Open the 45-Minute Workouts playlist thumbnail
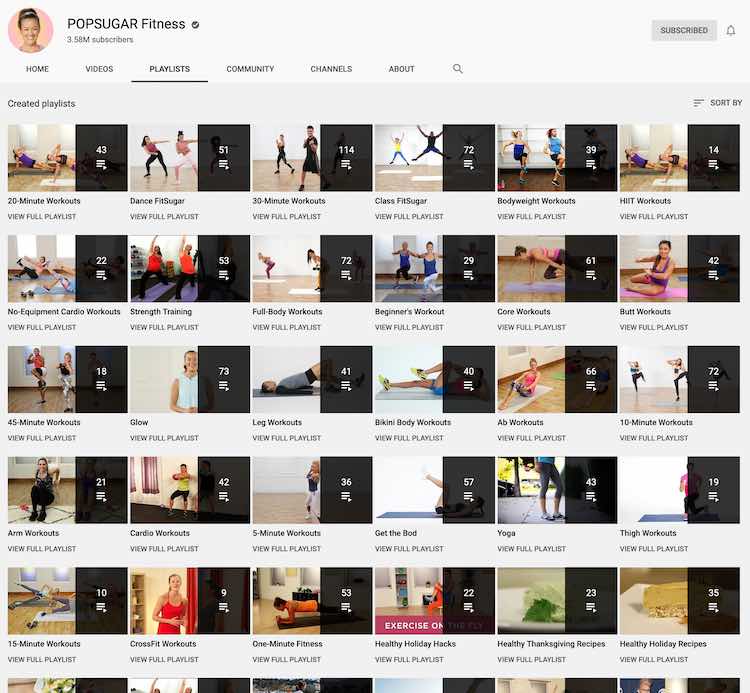Viewport: 750px width, 693px height. point(67,379)
